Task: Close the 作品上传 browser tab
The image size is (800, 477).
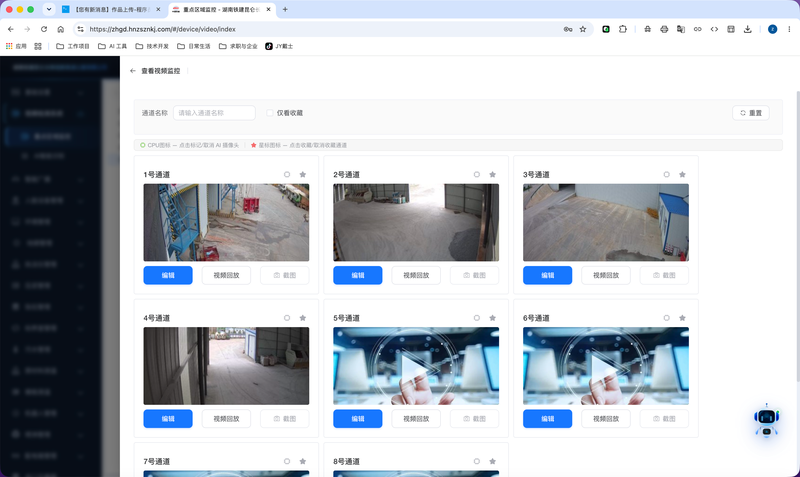Action: click(158, 9)
